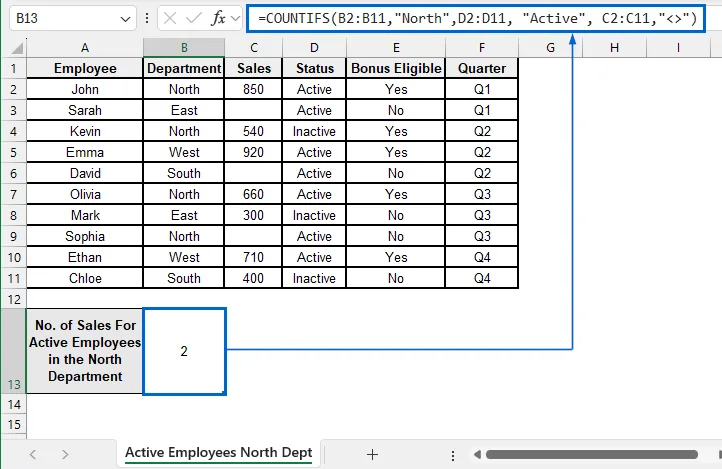Click into the COUNTIFS formula bar
This screenshot has height=469, width=722.
pyautogui.click(x=476, y=18)
